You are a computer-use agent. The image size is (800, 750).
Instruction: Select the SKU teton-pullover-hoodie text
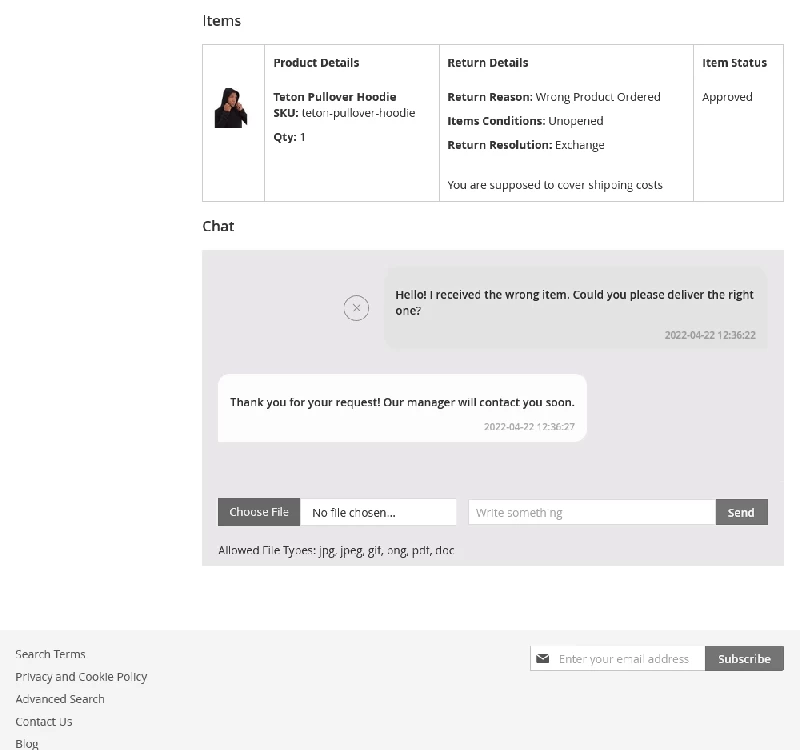pos(344,113)
